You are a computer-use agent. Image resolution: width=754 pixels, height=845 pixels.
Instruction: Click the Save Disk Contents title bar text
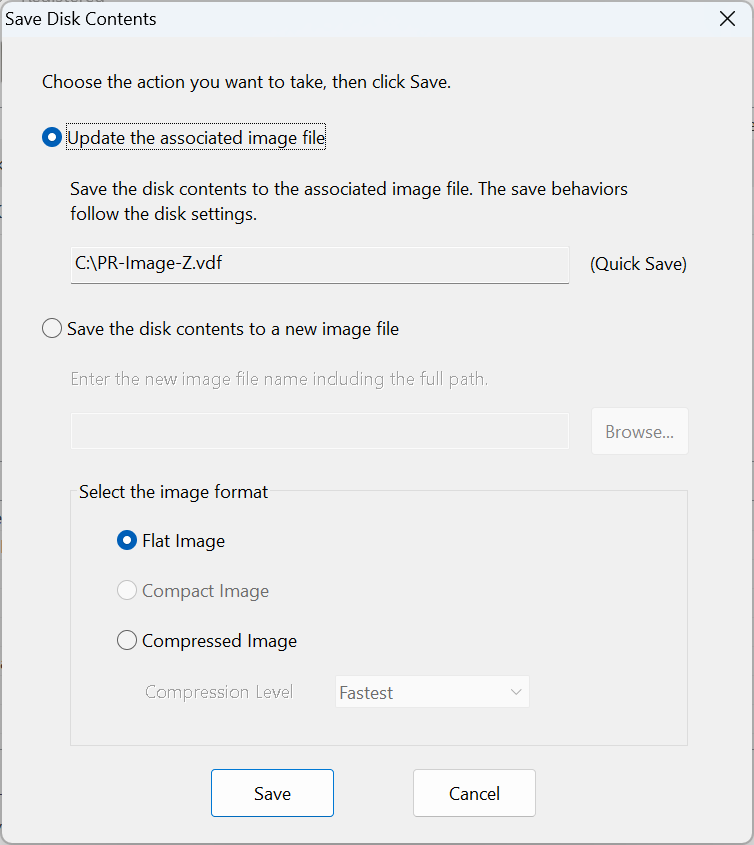pos(81,19)
